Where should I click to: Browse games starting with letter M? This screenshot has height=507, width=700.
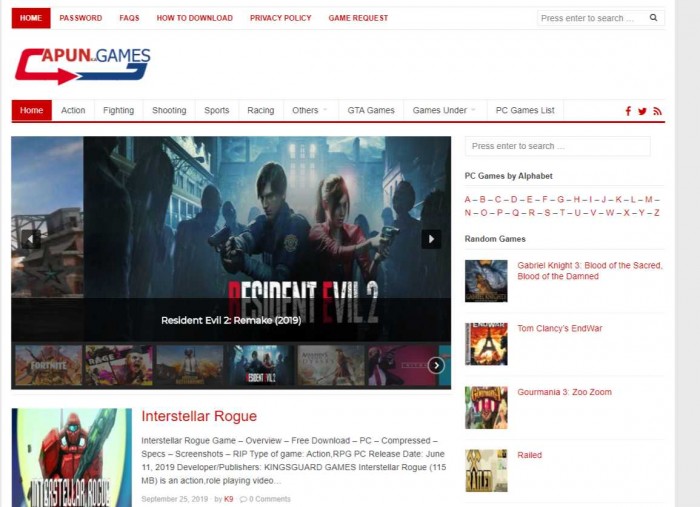point(649,199)
